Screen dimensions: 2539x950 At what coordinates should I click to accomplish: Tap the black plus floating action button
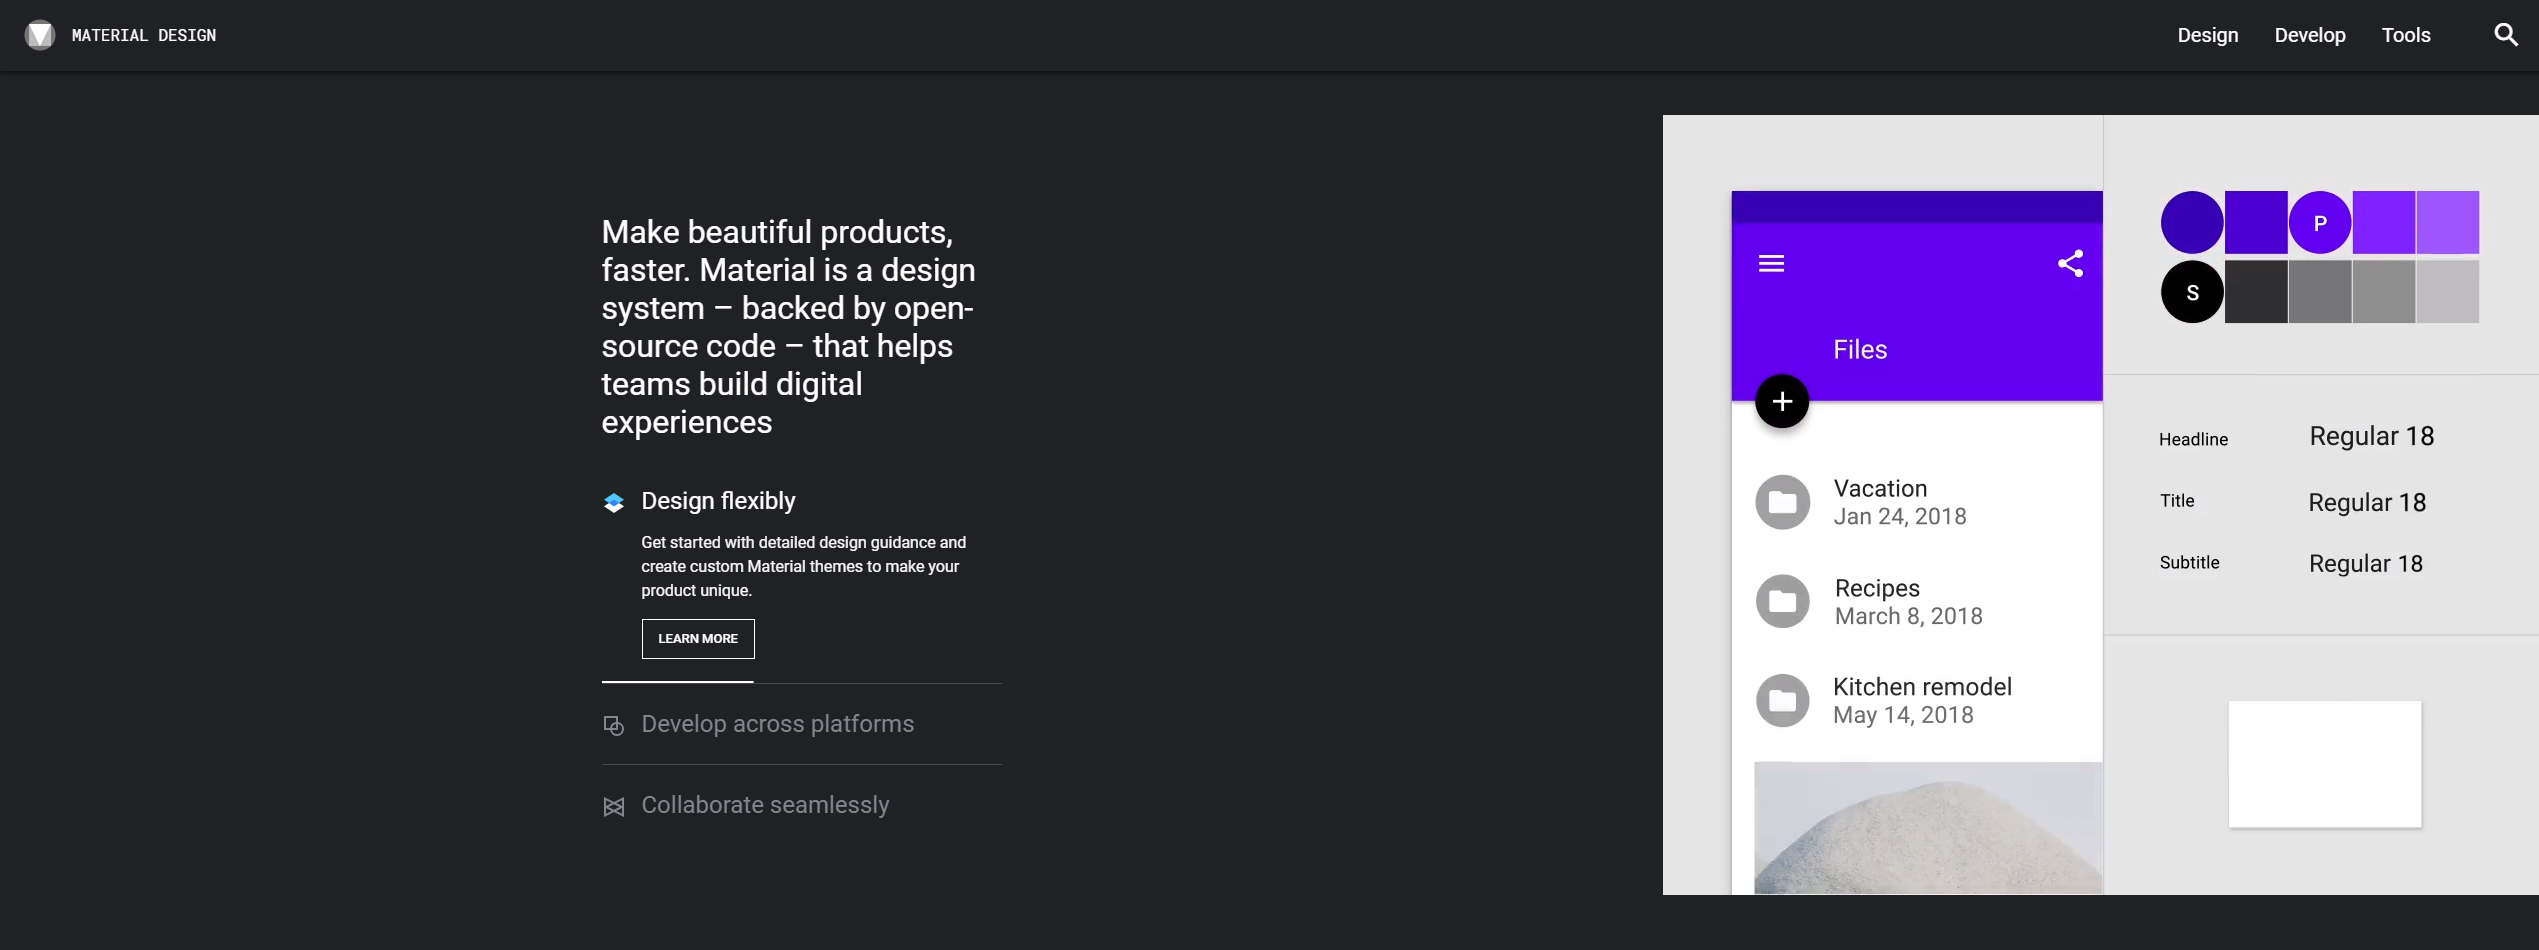click(1782, 402)
